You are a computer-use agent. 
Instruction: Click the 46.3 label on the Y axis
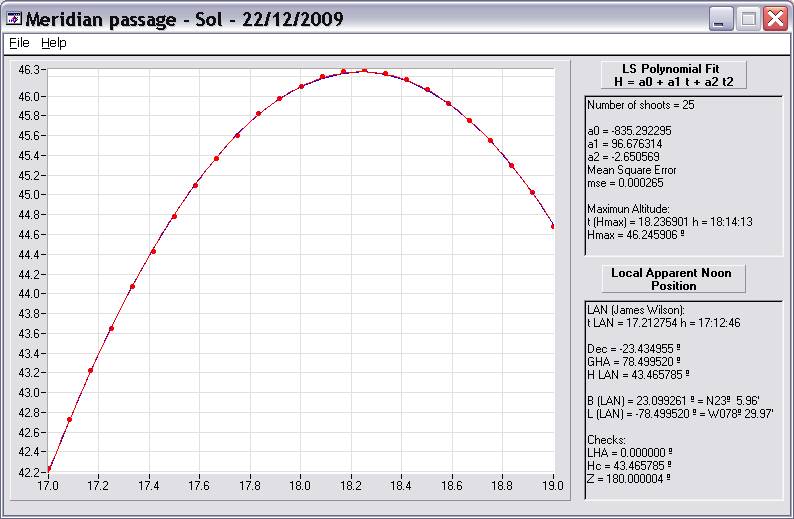pos(29,69)
